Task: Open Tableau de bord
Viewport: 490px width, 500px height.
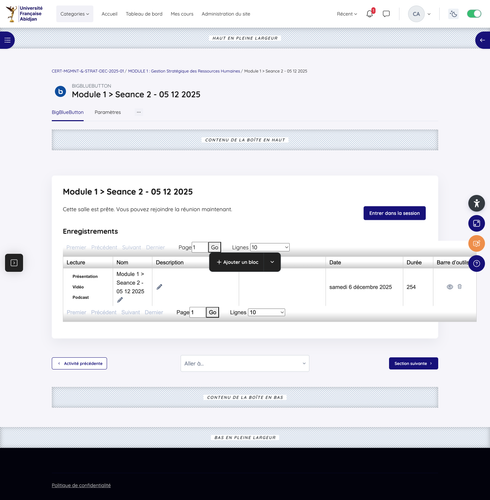Action: tap(144, 14)
